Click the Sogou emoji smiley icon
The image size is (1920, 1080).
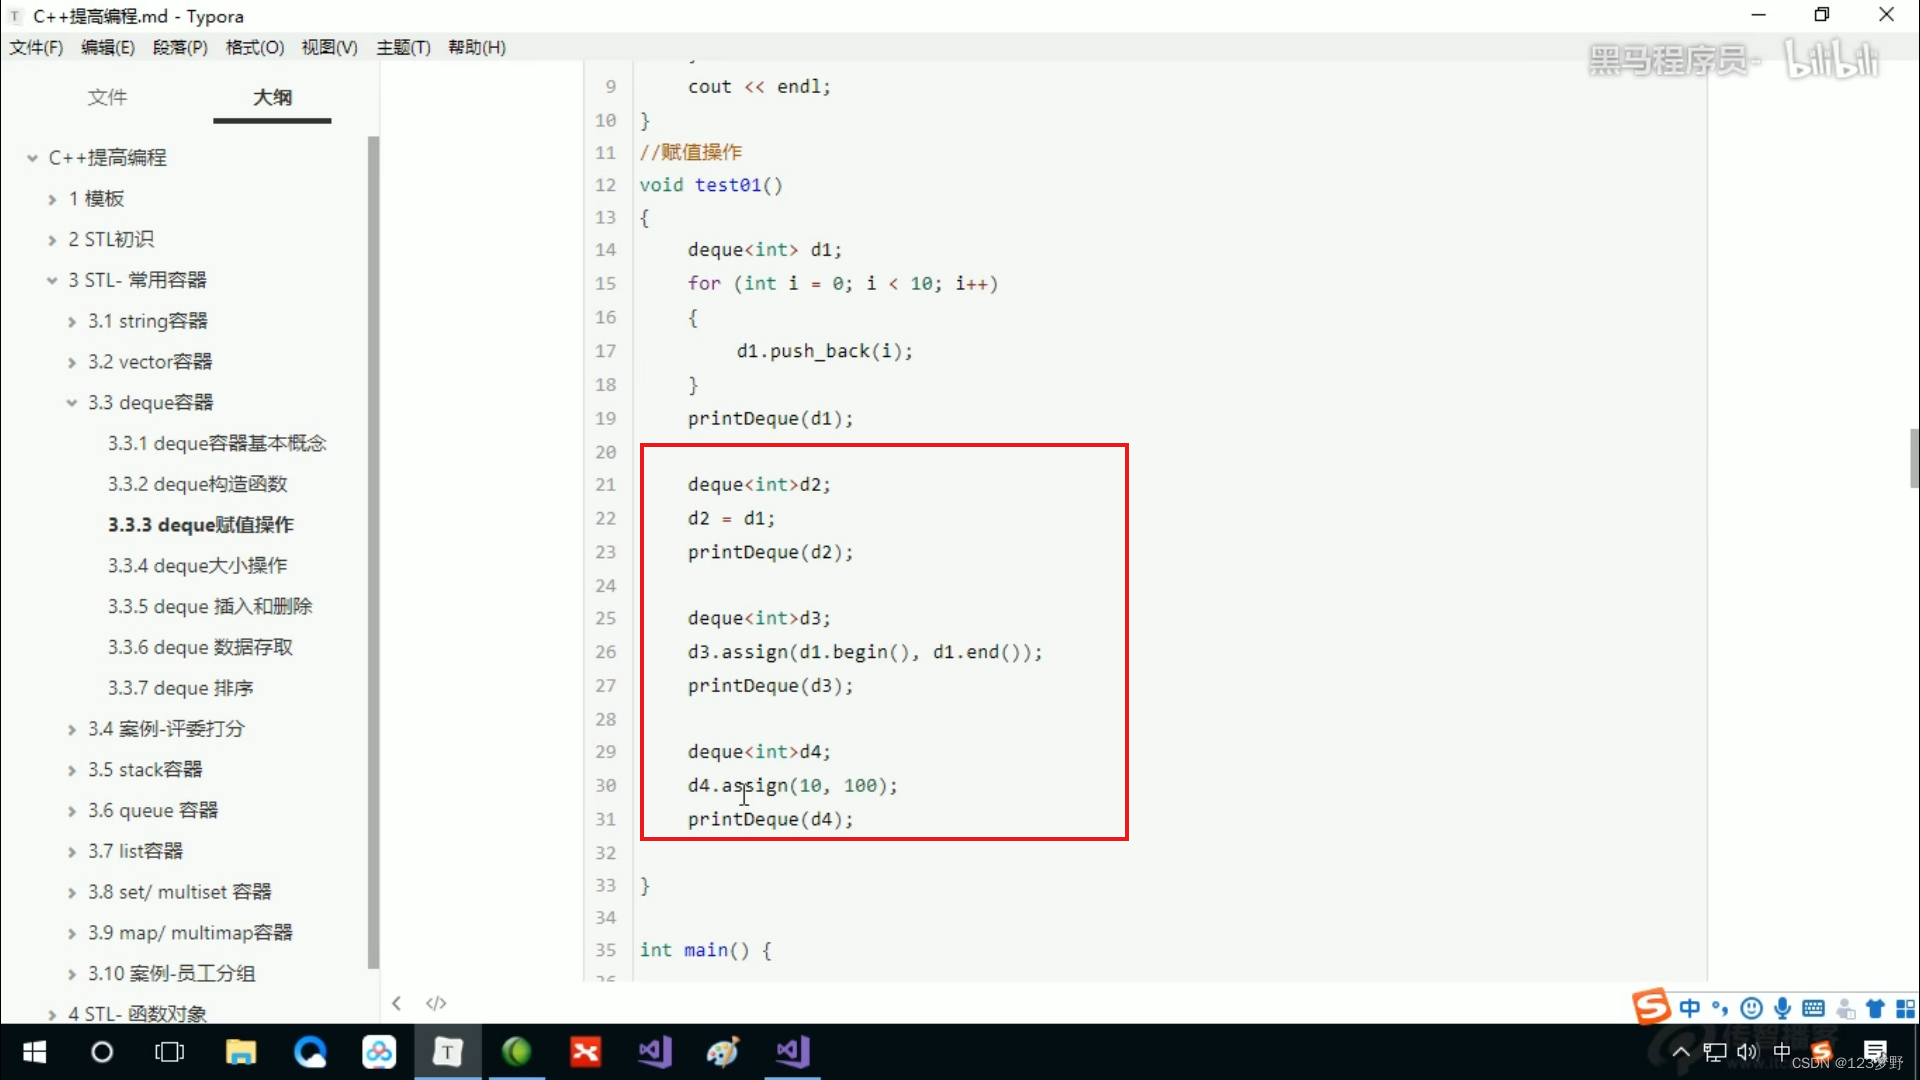tap(1751, 1008)
